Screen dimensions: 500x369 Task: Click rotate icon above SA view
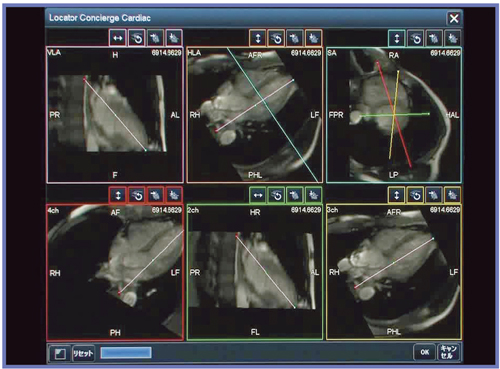(416, 38)
